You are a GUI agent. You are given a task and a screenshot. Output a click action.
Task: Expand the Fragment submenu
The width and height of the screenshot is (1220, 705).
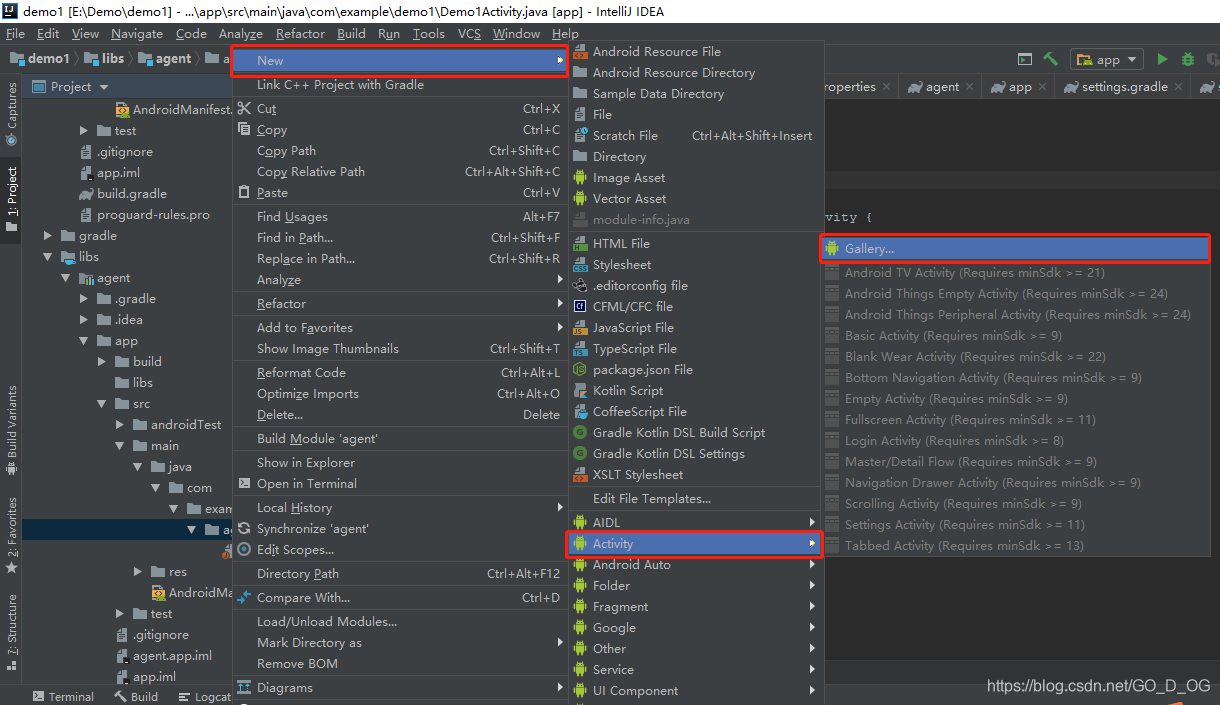coord(695,606)
